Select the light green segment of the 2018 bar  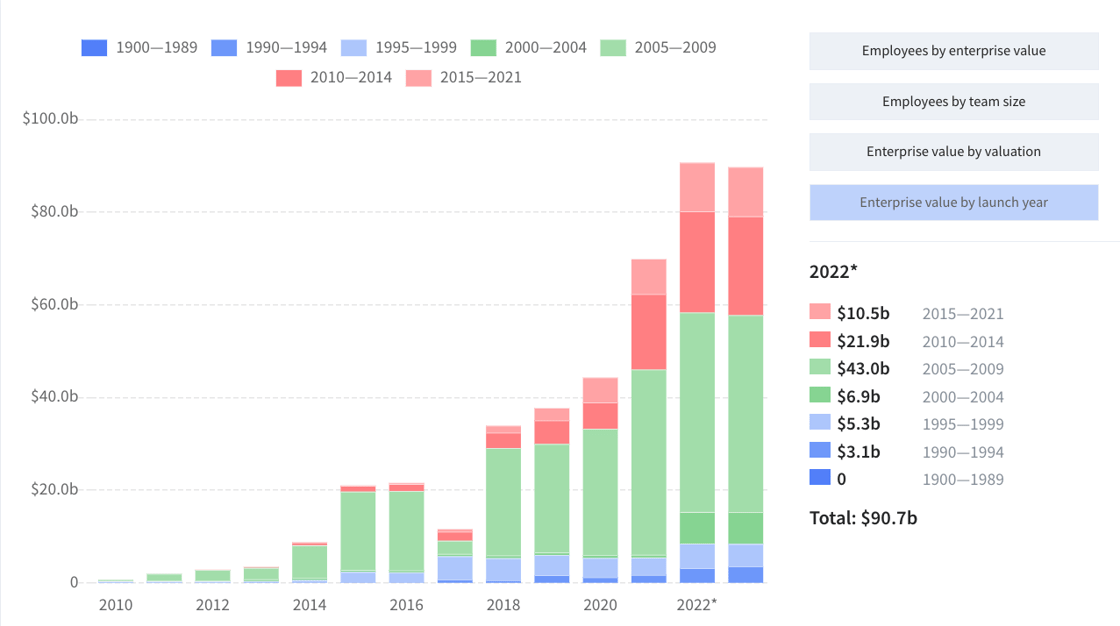pos(504,502)
